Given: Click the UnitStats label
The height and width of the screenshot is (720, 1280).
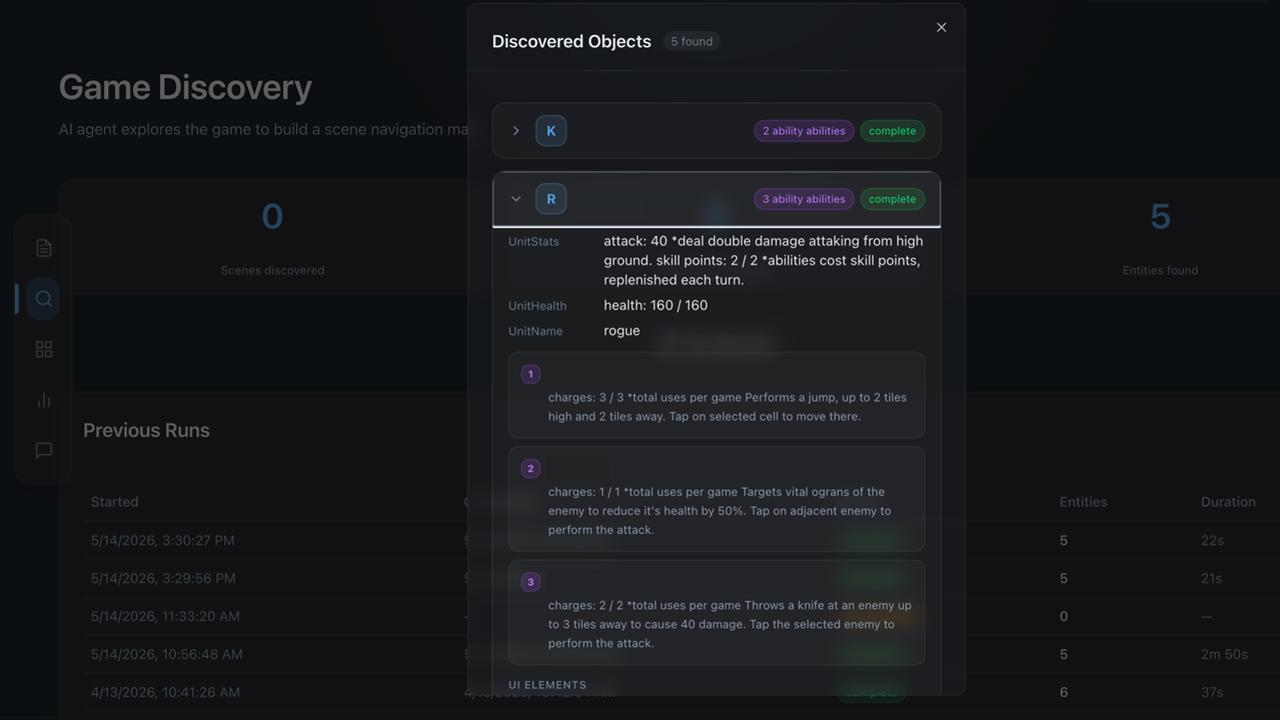Looking at the screenshot, I should 534,242.
